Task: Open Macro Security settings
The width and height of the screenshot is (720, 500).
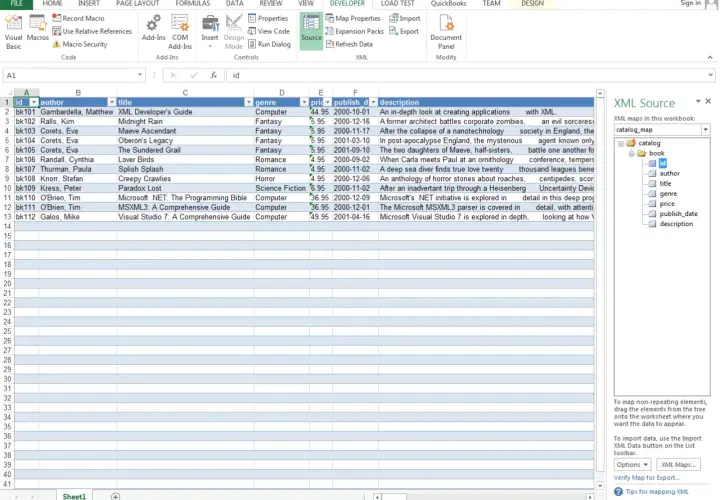Action: point(80,44)
